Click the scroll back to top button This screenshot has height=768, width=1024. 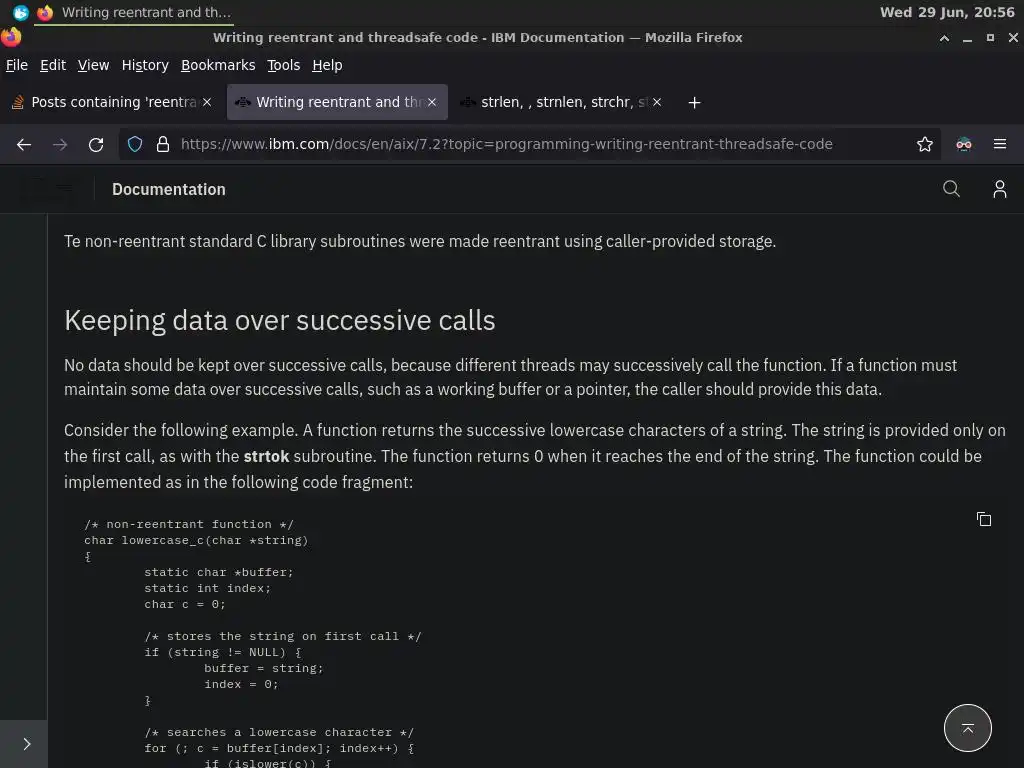(x=967, y=728)
